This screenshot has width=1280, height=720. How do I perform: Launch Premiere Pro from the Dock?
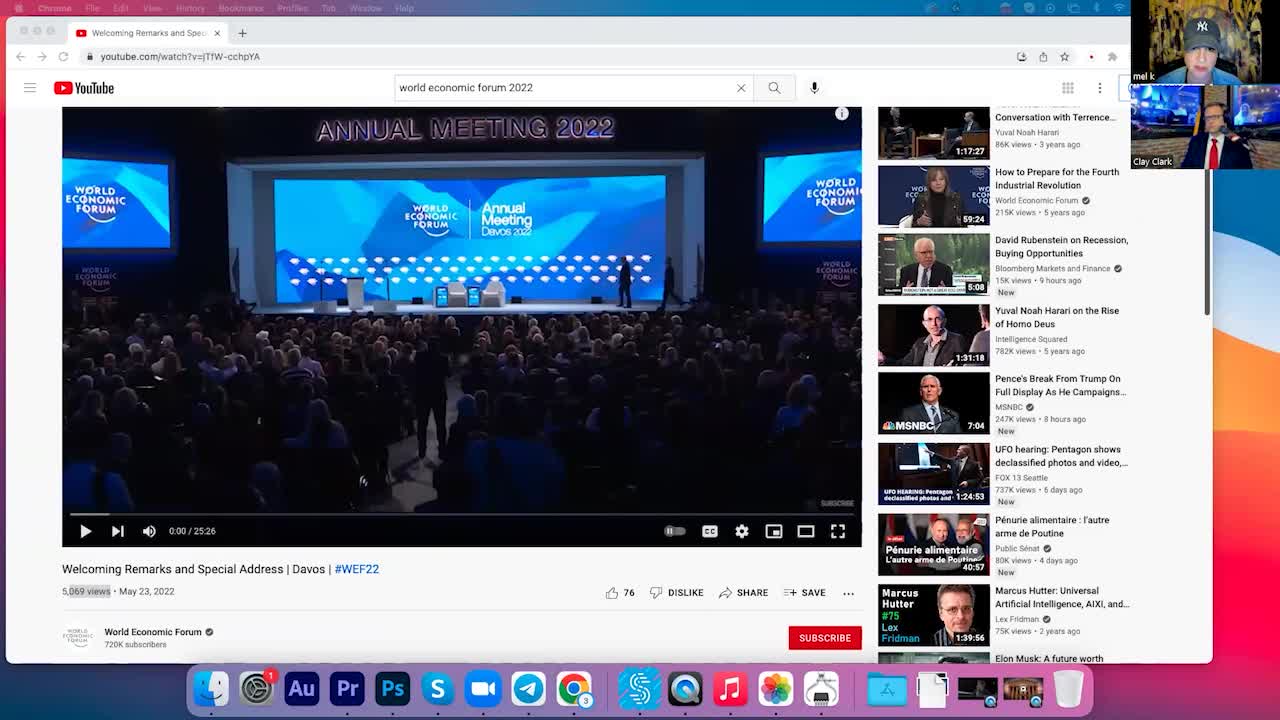347,689
